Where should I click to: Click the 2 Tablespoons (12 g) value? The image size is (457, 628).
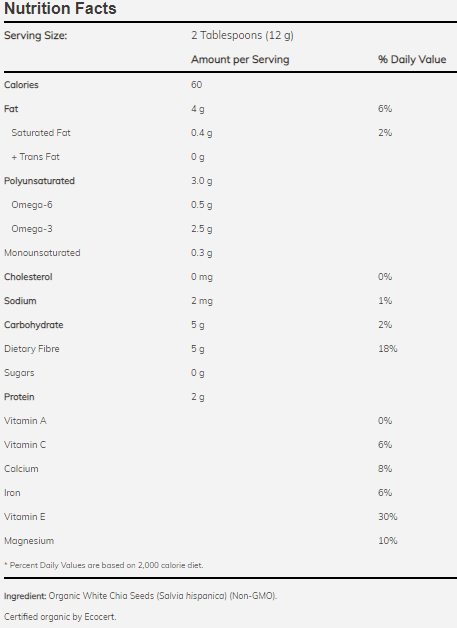[x=242, y=36]
